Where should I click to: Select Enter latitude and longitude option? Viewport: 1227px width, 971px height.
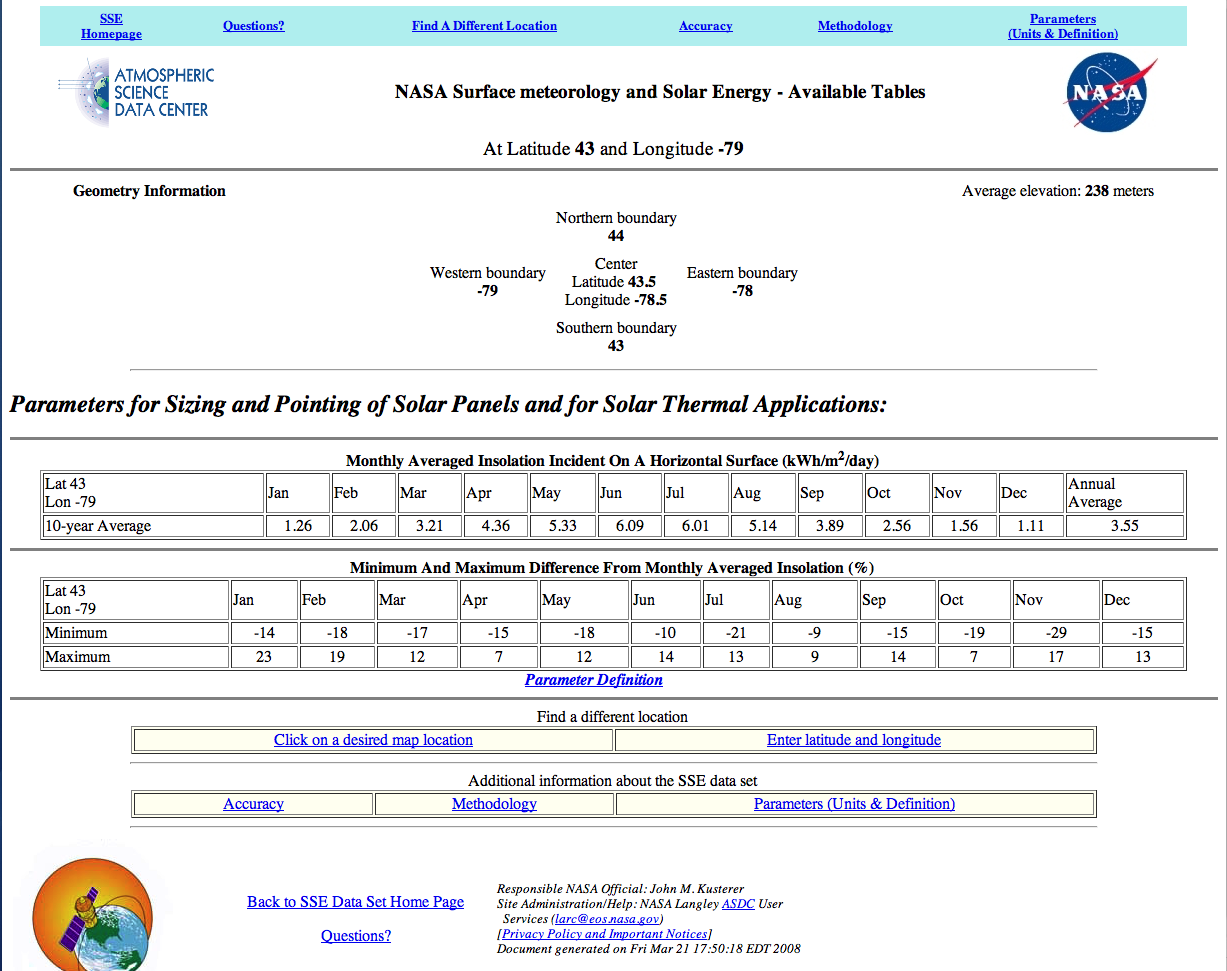pyautogui.click(x=854, y=739)
